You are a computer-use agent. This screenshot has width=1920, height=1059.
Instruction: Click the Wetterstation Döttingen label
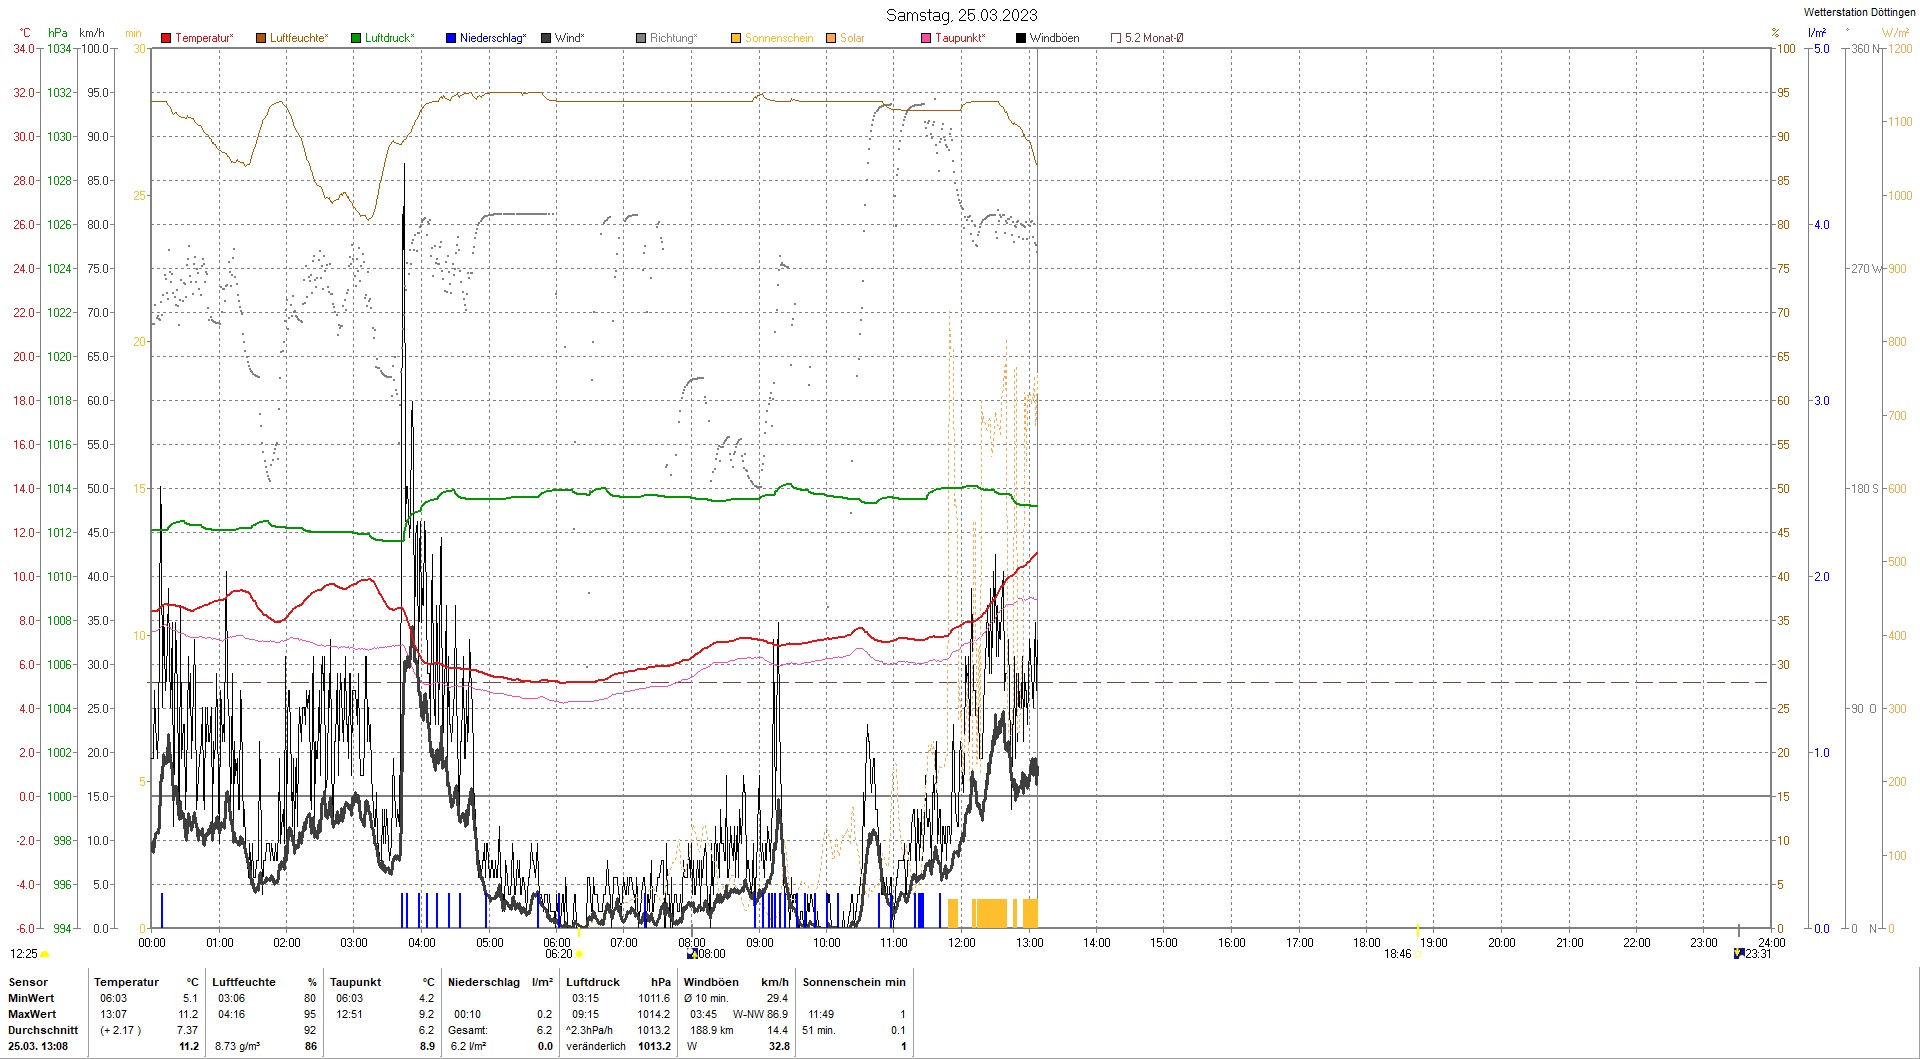(1859, 12)
